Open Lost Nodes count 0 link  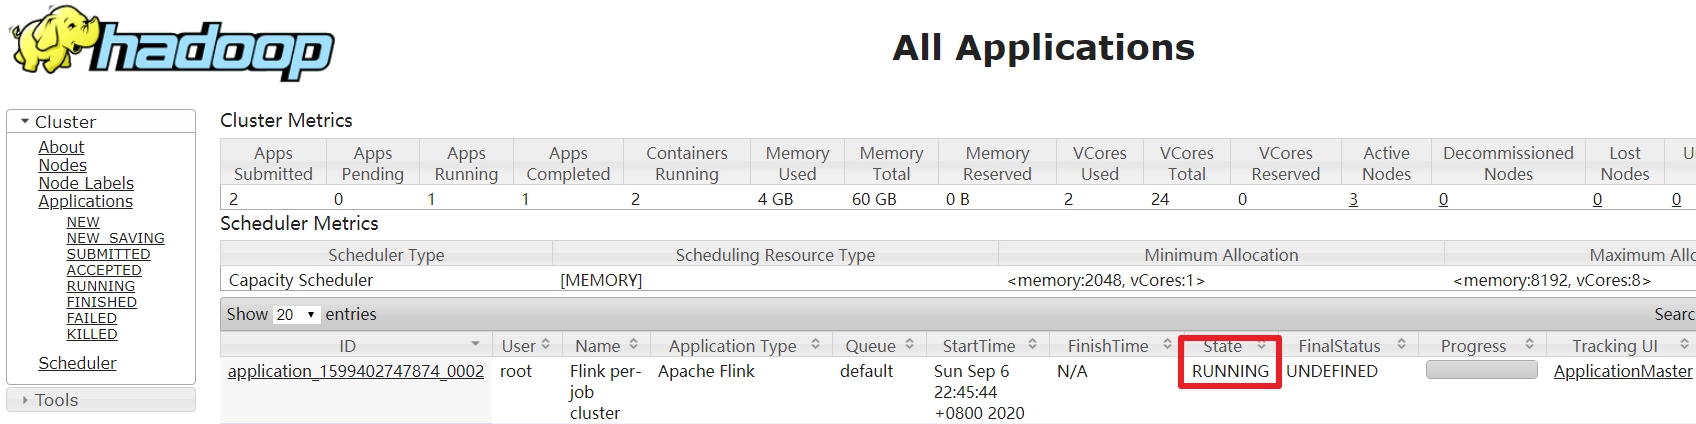(1597, 199)
